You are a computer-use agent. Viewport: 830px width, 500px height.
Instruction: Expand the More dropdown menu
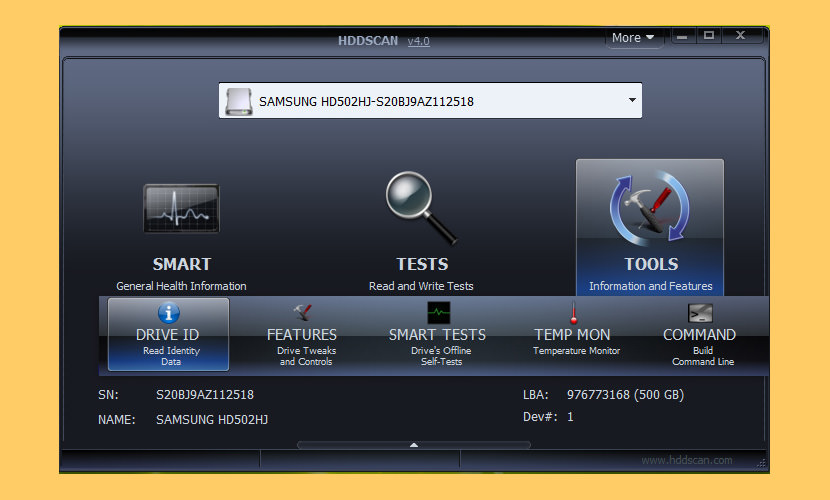633,38
